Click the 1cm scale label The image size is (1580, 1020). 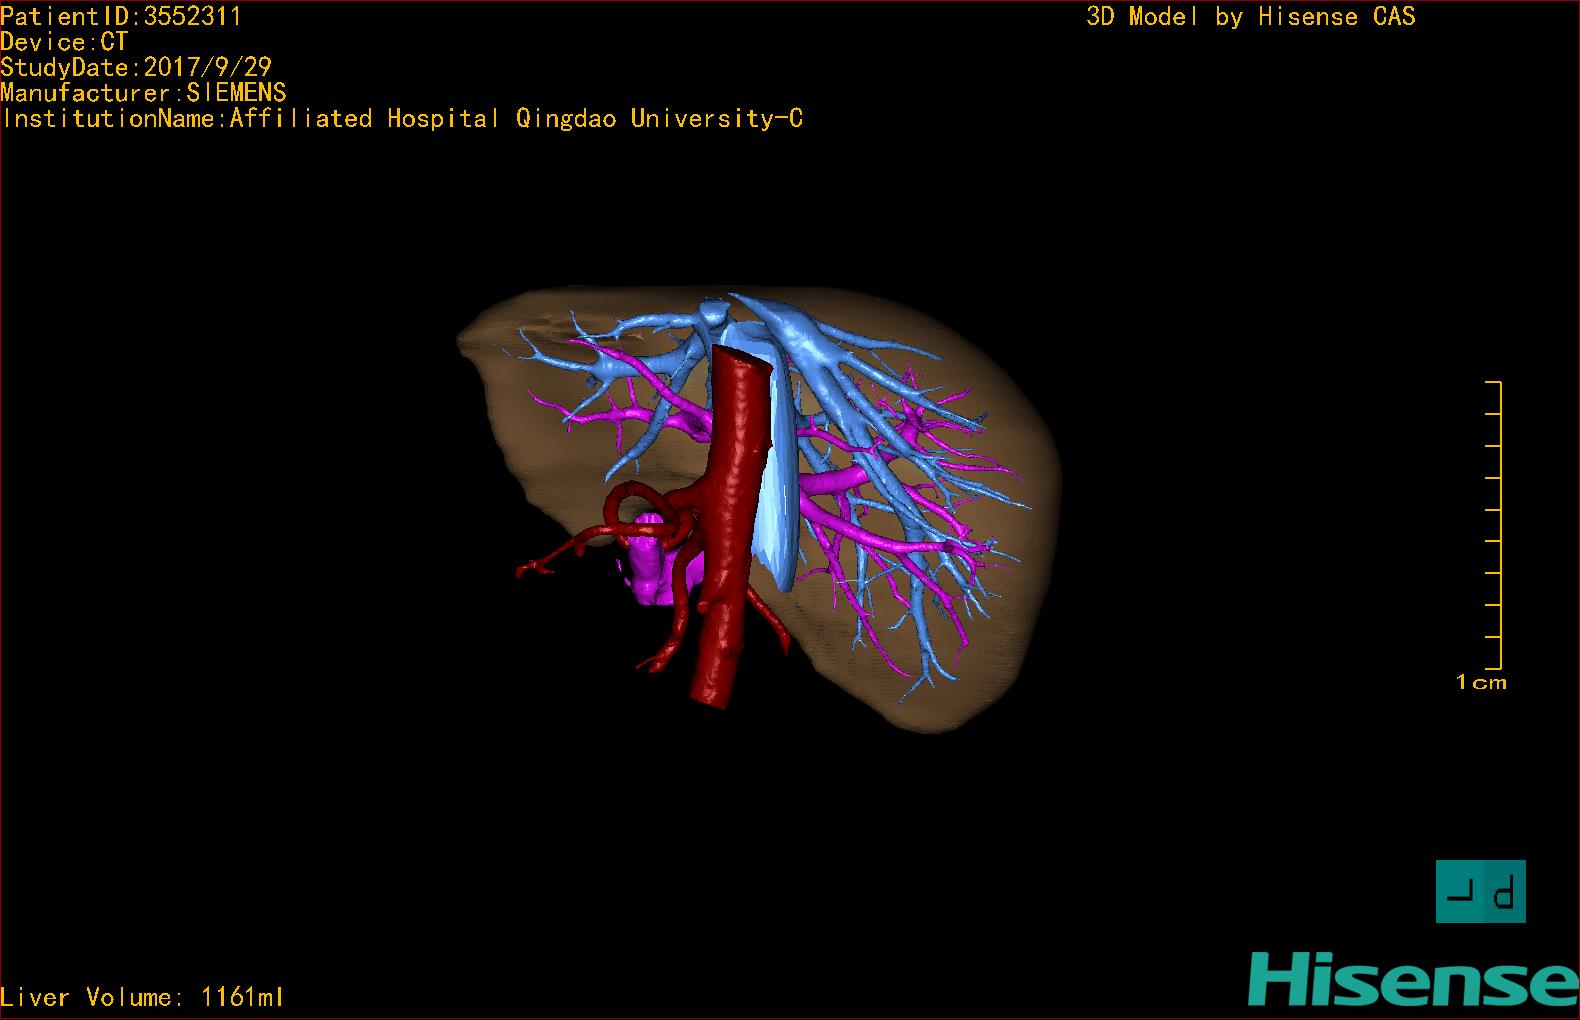[x=1481, y=682]
